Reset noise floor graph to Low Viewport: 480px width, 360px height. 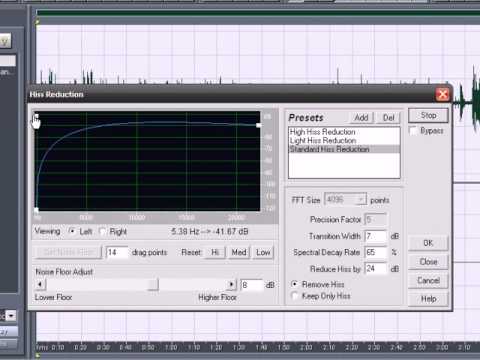click(x=263, y=252)
